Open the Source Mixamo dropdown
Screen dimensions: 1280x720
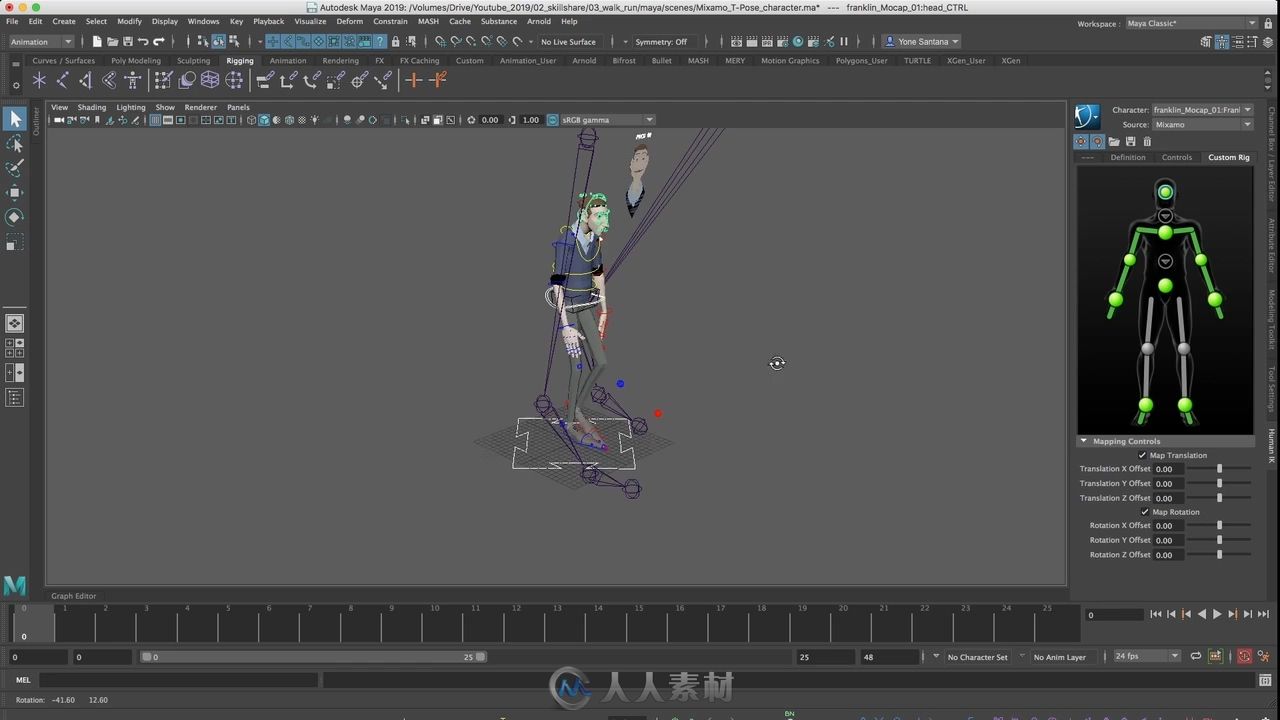pyautogui.click(x=1201, y=125)
